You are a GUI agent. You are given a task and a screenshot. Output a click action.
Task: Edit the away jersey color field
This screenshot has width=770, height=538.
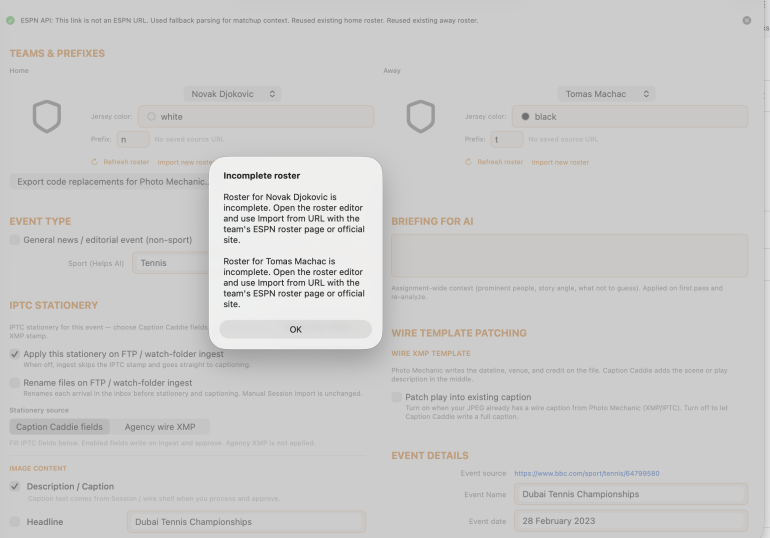(x=630, y=116)
